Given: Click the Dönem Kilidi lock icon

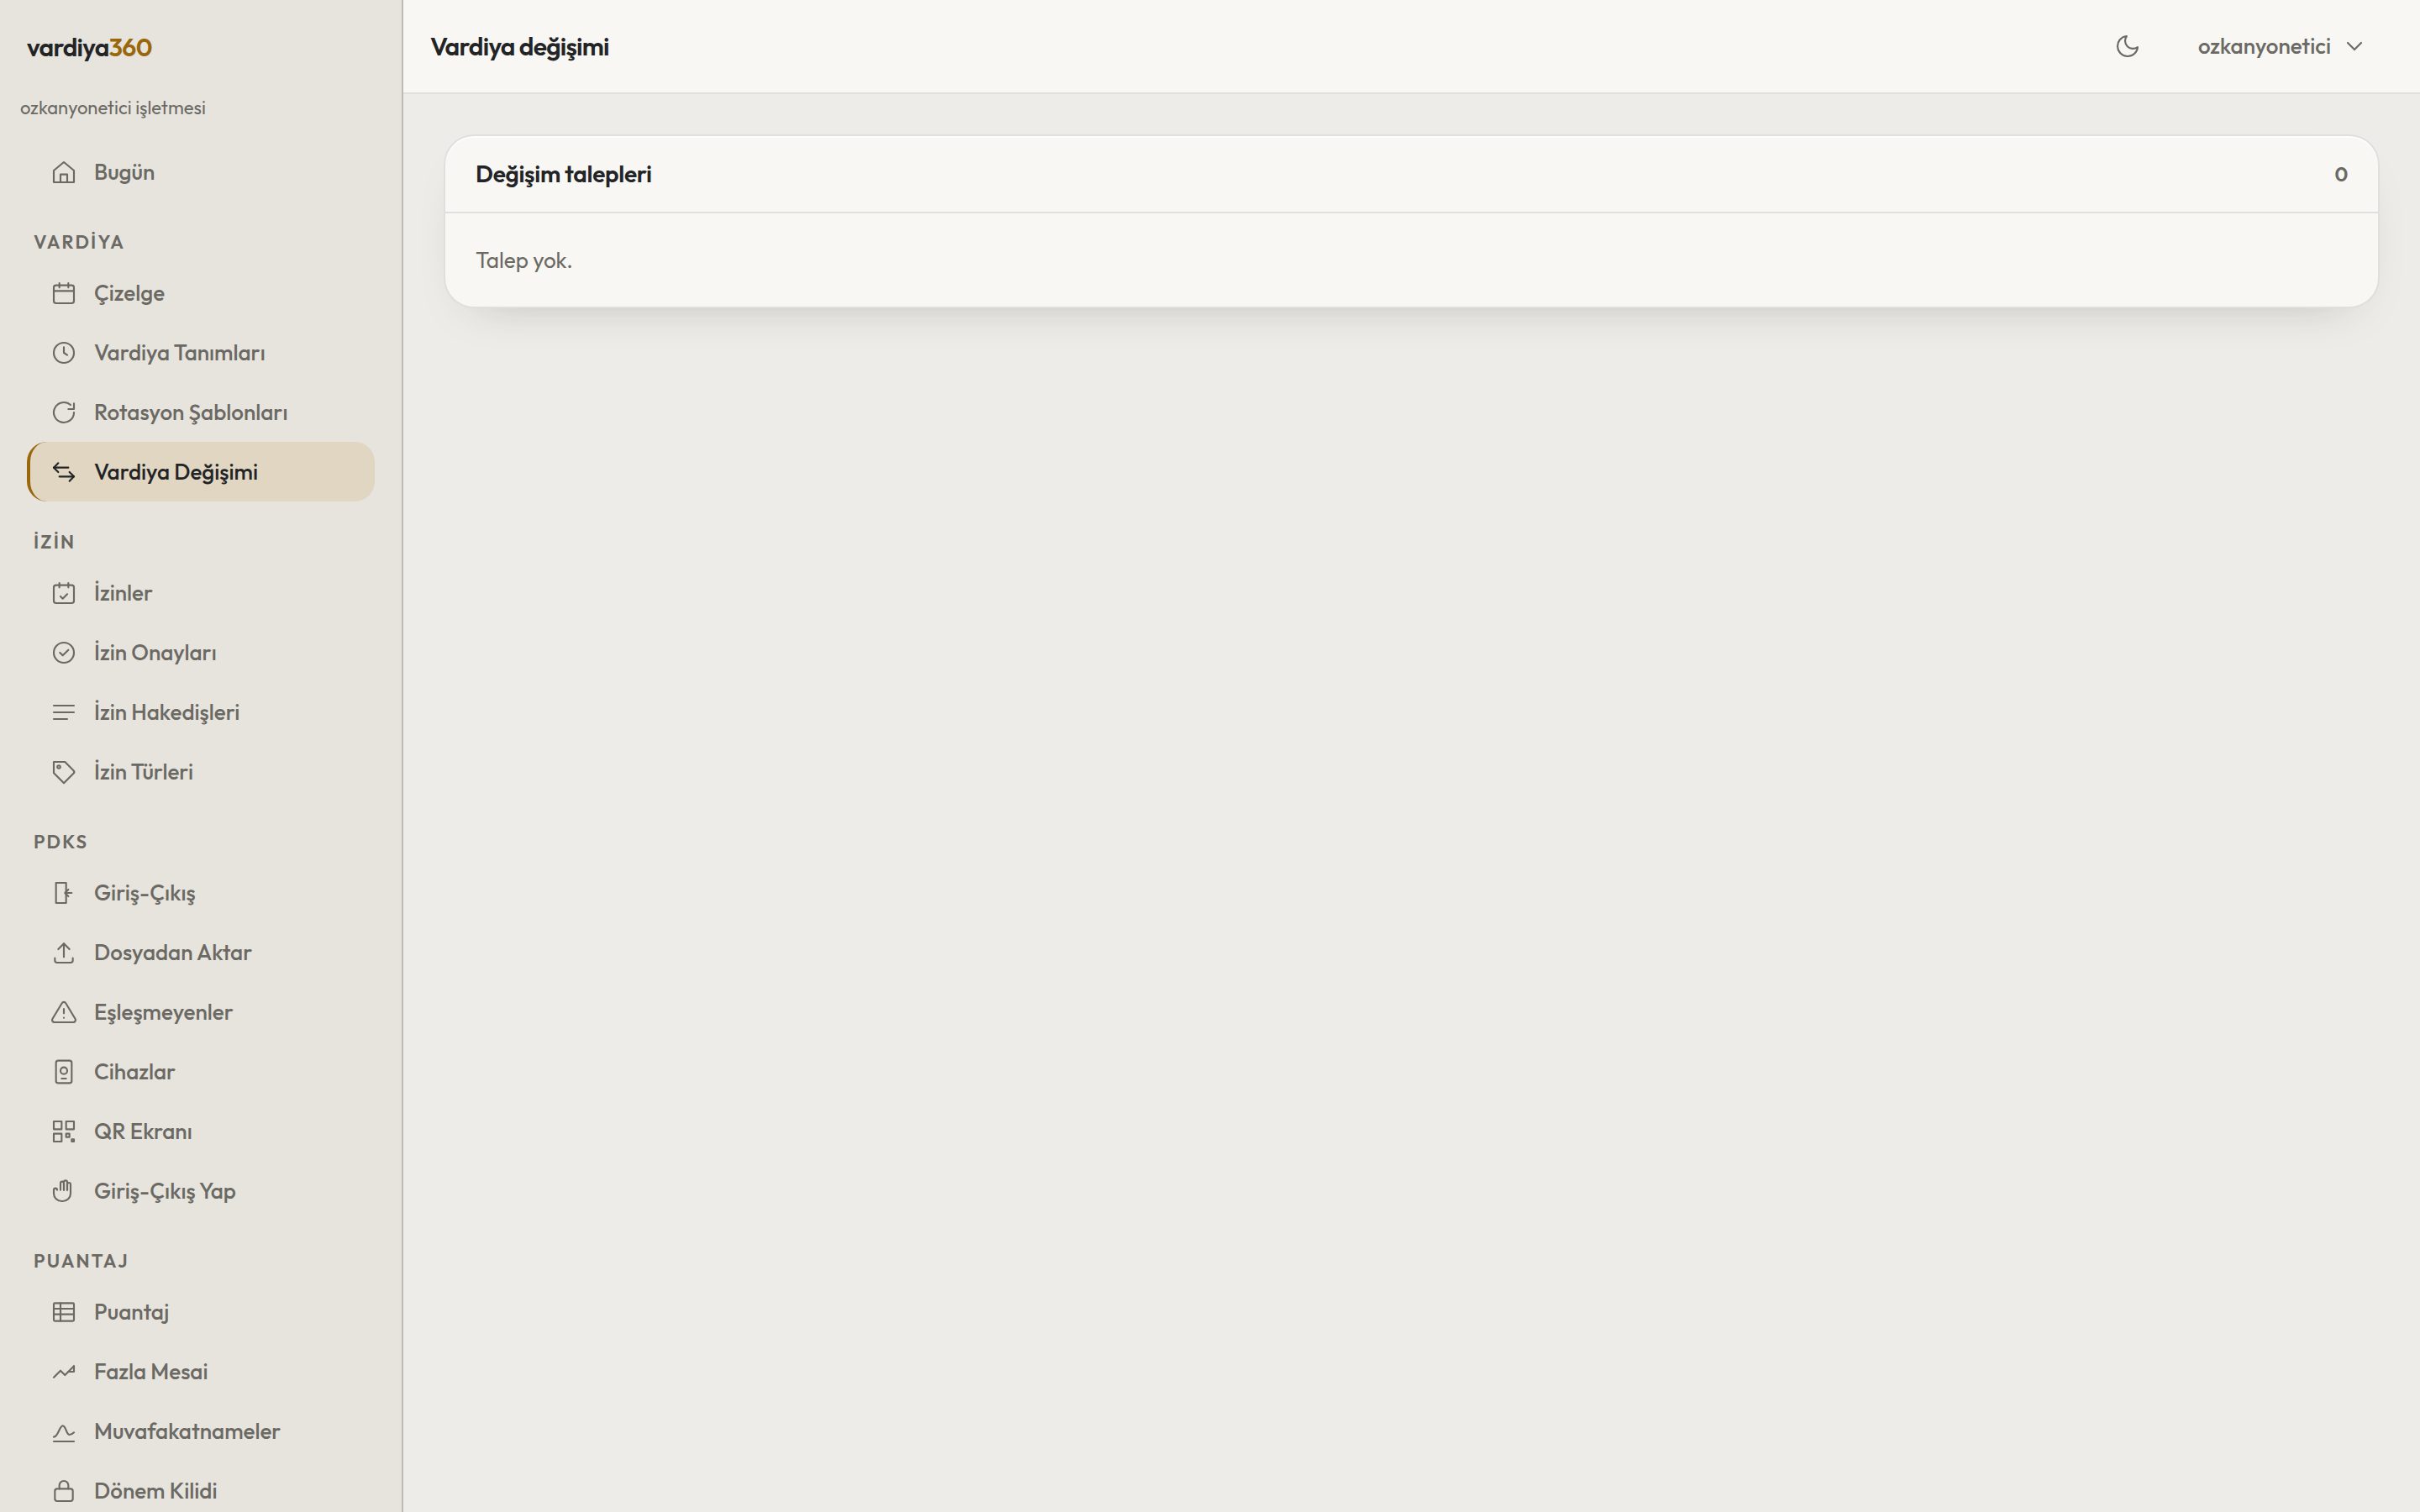Looking at the screenshot, I should point(64,1491).
